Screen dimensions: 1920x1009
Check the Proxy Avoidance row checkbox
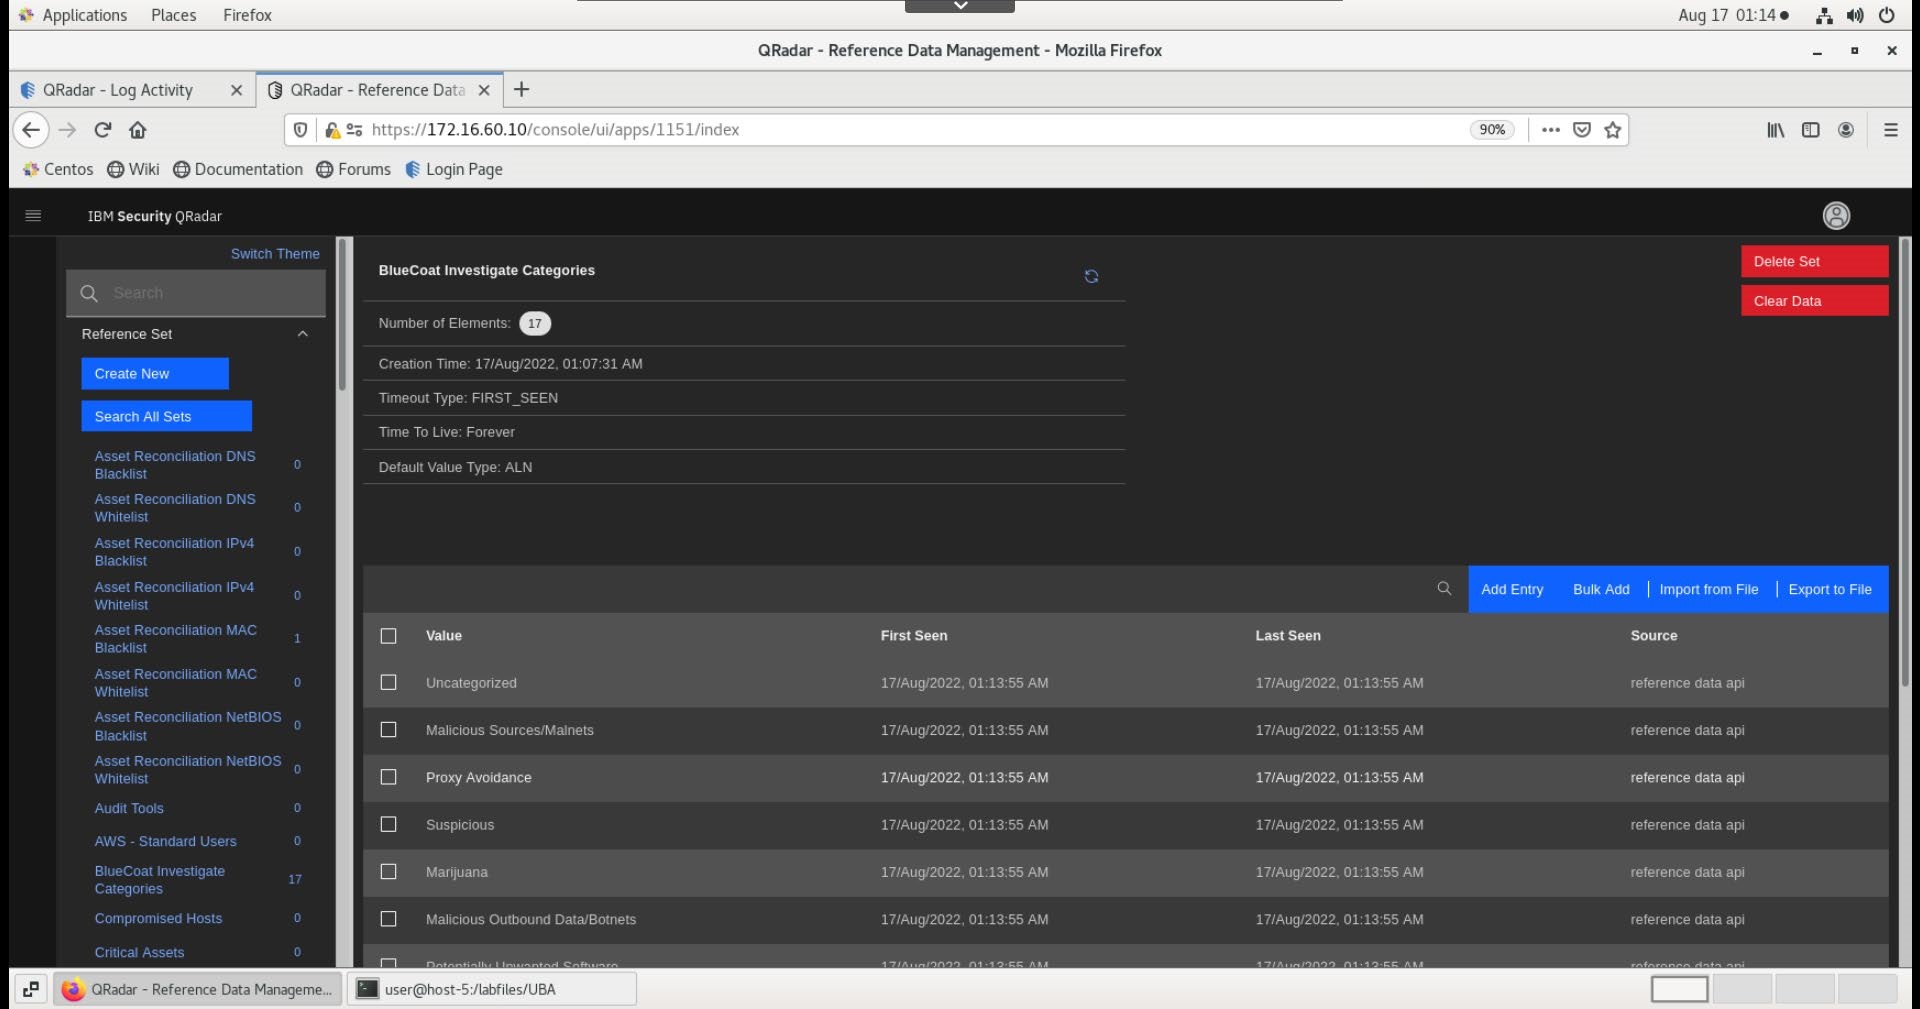pyautogui.click(x=389, y=777)
